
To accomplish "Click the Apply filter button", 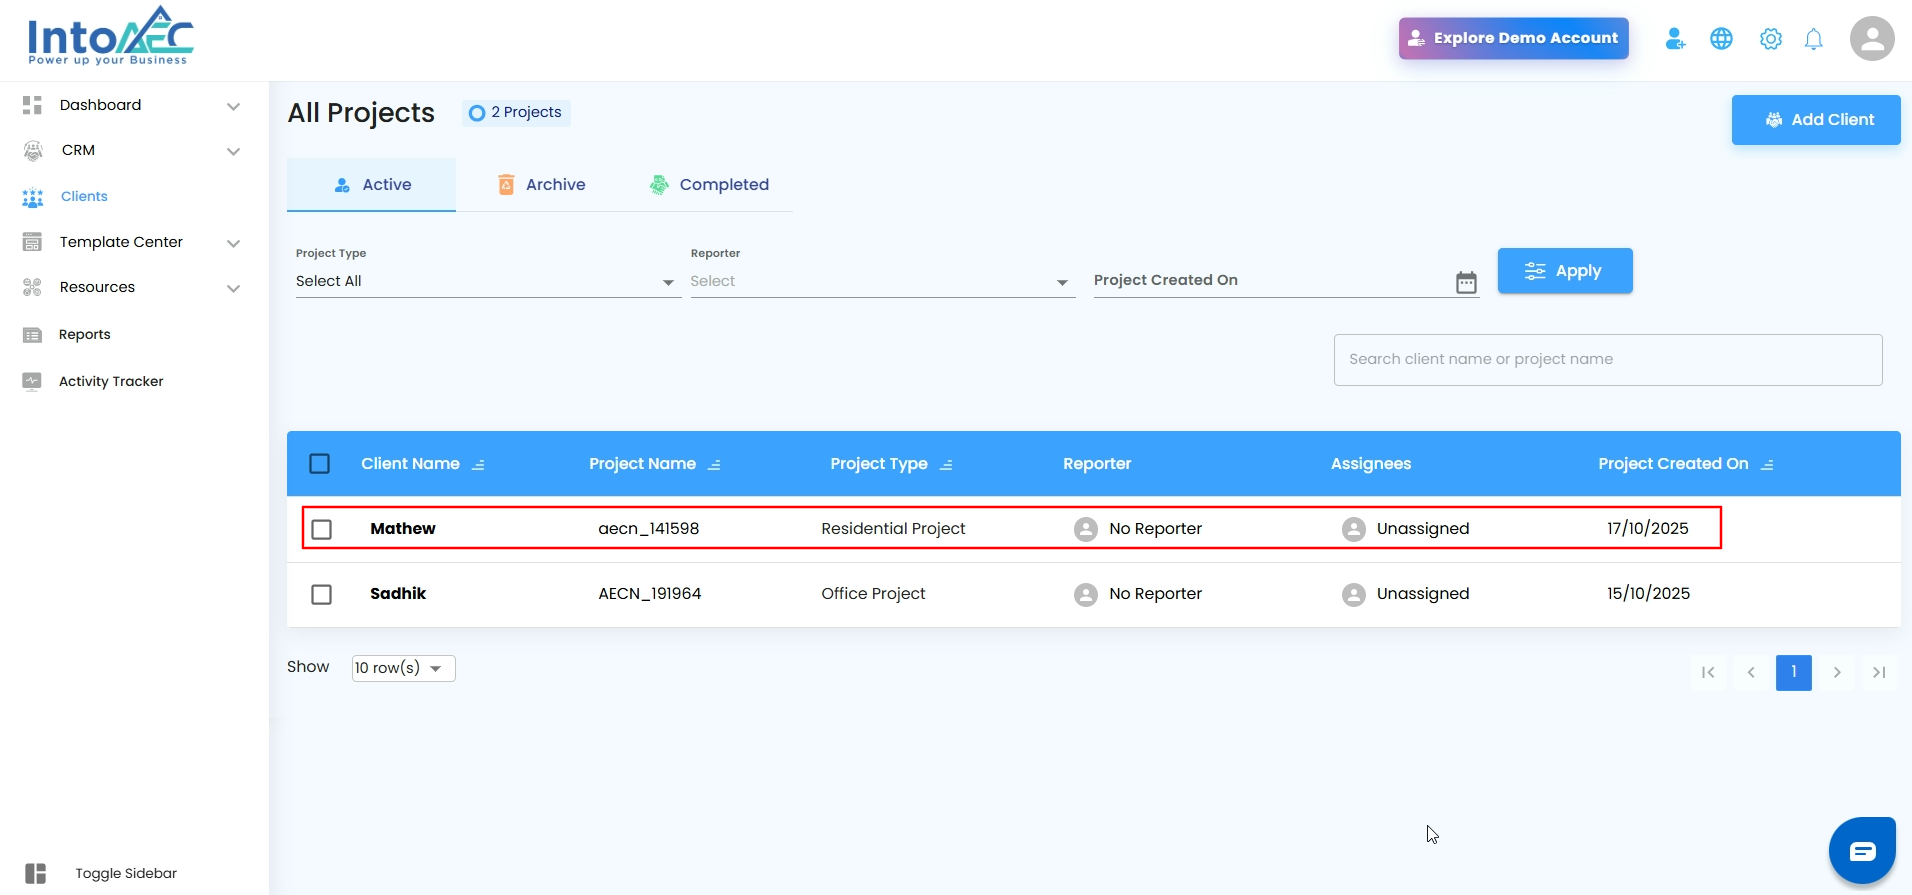I will 1564,271.
